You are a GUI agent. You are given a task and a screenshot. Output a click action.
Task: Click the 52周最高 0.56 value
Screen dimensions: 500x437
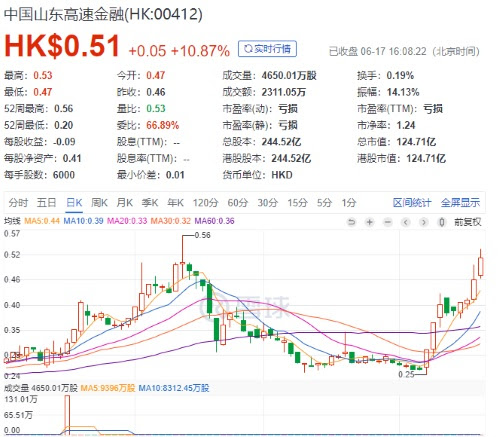[x=64, y=109]
